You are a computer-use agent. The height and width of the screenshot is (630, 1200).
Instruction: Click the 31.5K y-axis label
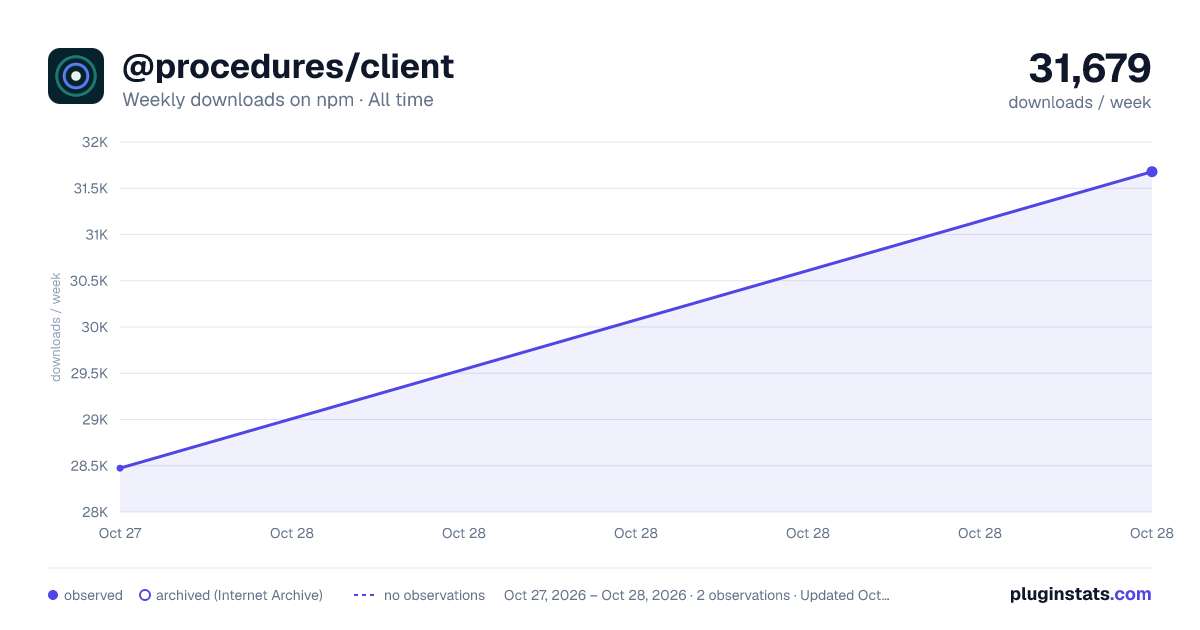tap(89, 188)
